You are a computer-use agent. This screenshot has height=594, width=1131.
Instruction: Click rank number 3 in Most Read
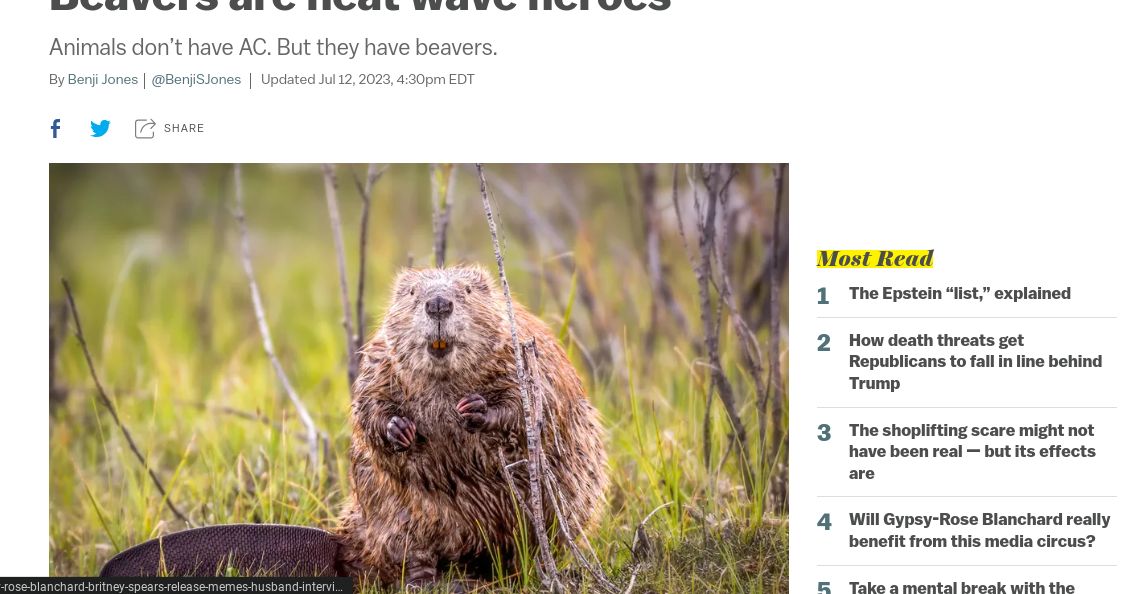(x=824, y=433)
